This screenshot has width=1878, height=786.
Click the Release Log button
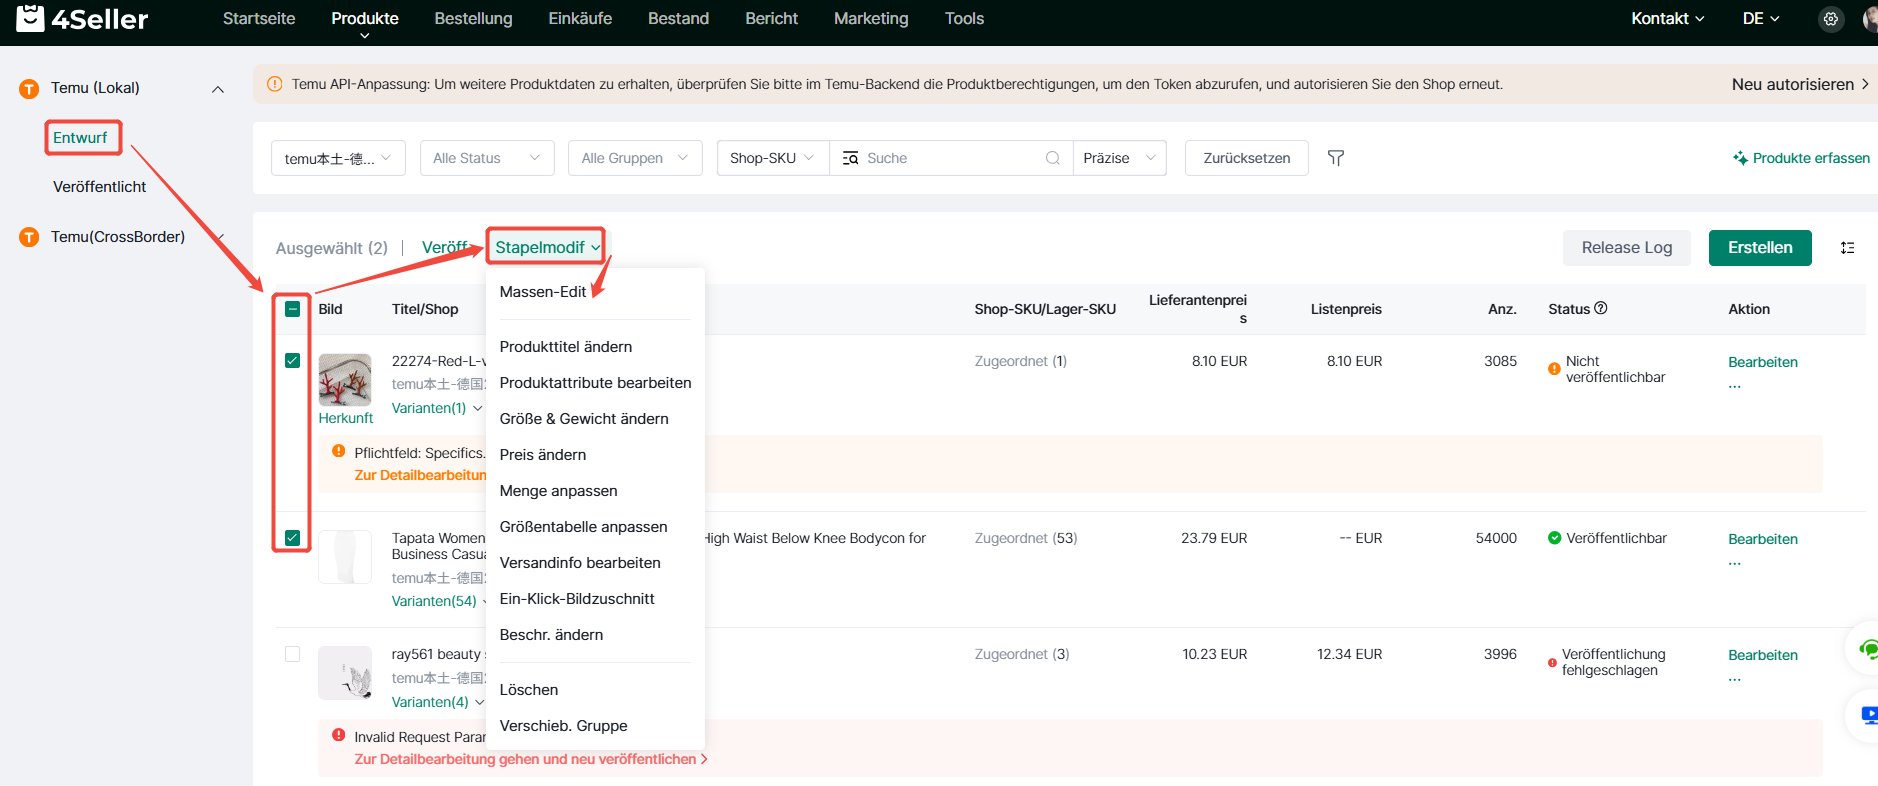[1627, 248]
